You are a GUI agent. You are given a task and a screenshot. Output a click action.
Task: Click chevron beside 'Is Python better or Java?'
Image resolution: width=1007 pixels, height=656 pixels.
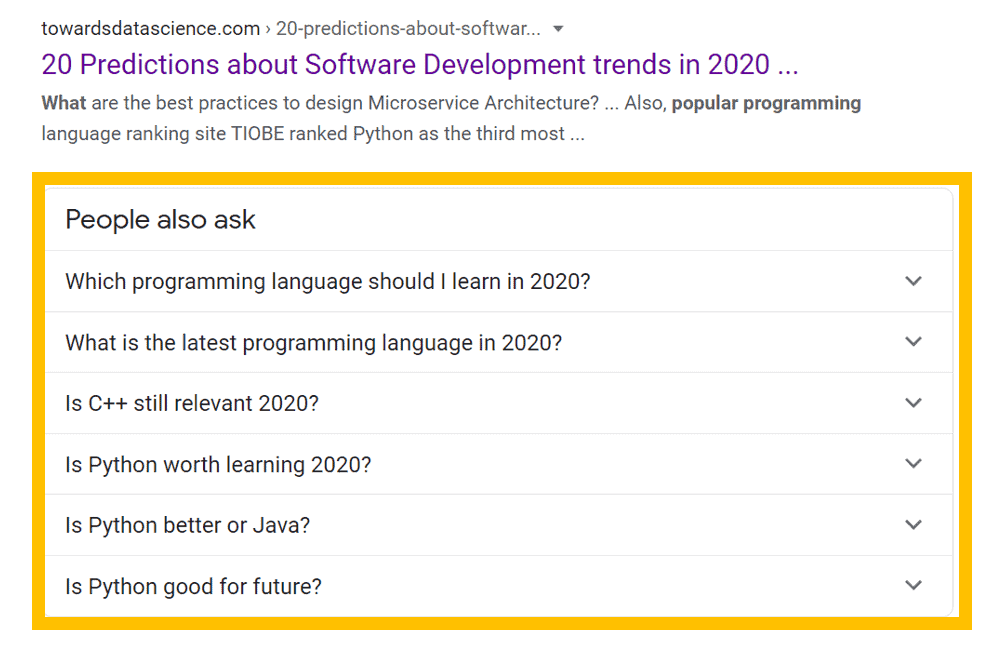[x=913, y=524]
